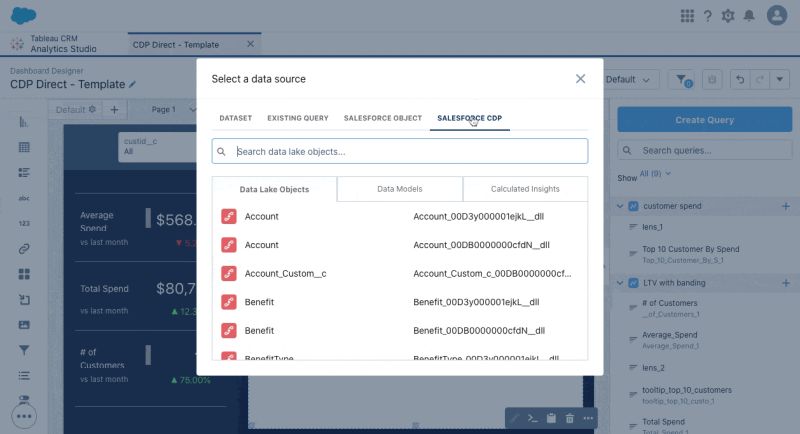This screenshot has width=800, height=434.
Task: Collapse the LTV with banding group
Action: 620,283
